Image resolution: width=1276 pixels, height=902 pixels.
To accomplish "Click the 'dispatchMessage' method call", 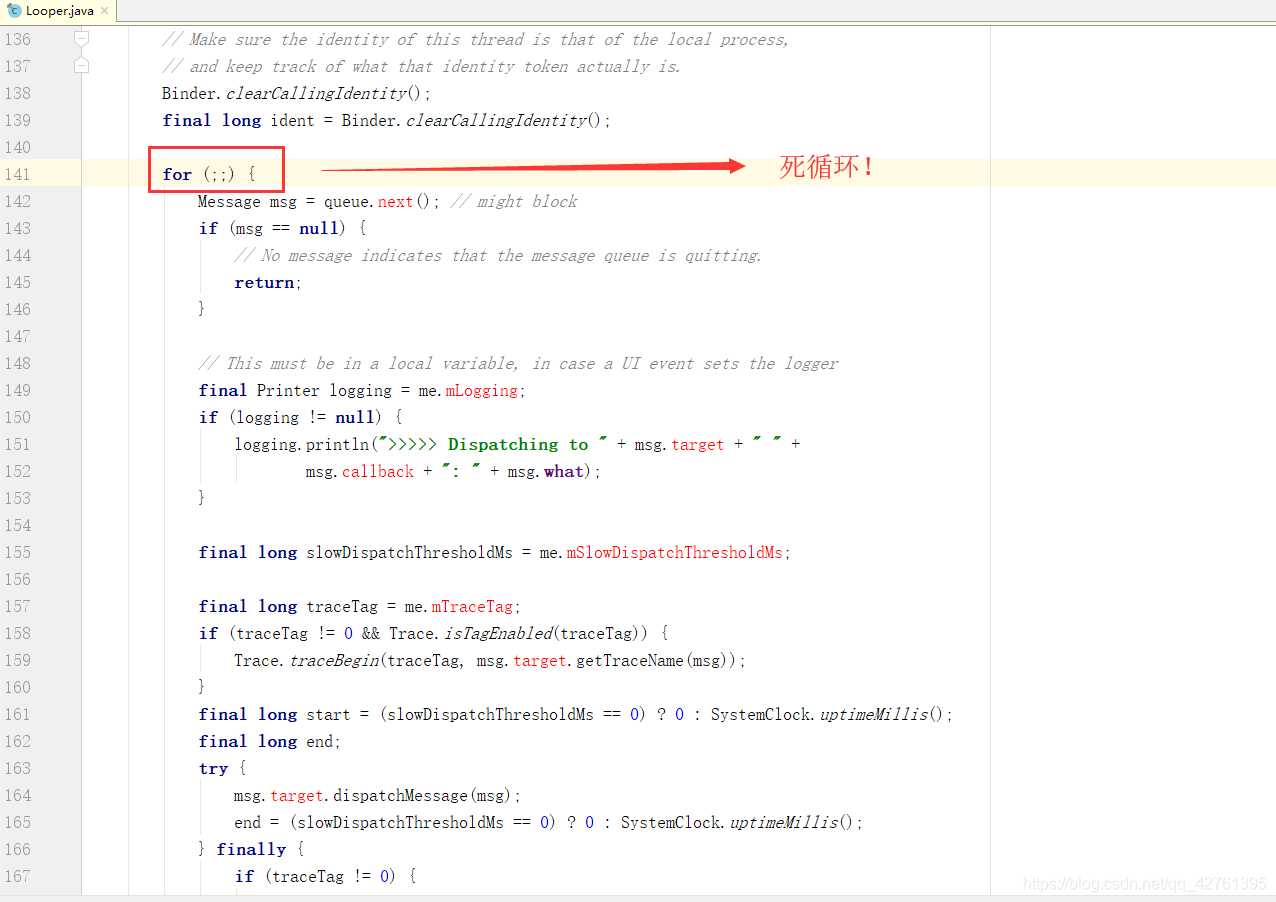I will (x=400, y=795).
